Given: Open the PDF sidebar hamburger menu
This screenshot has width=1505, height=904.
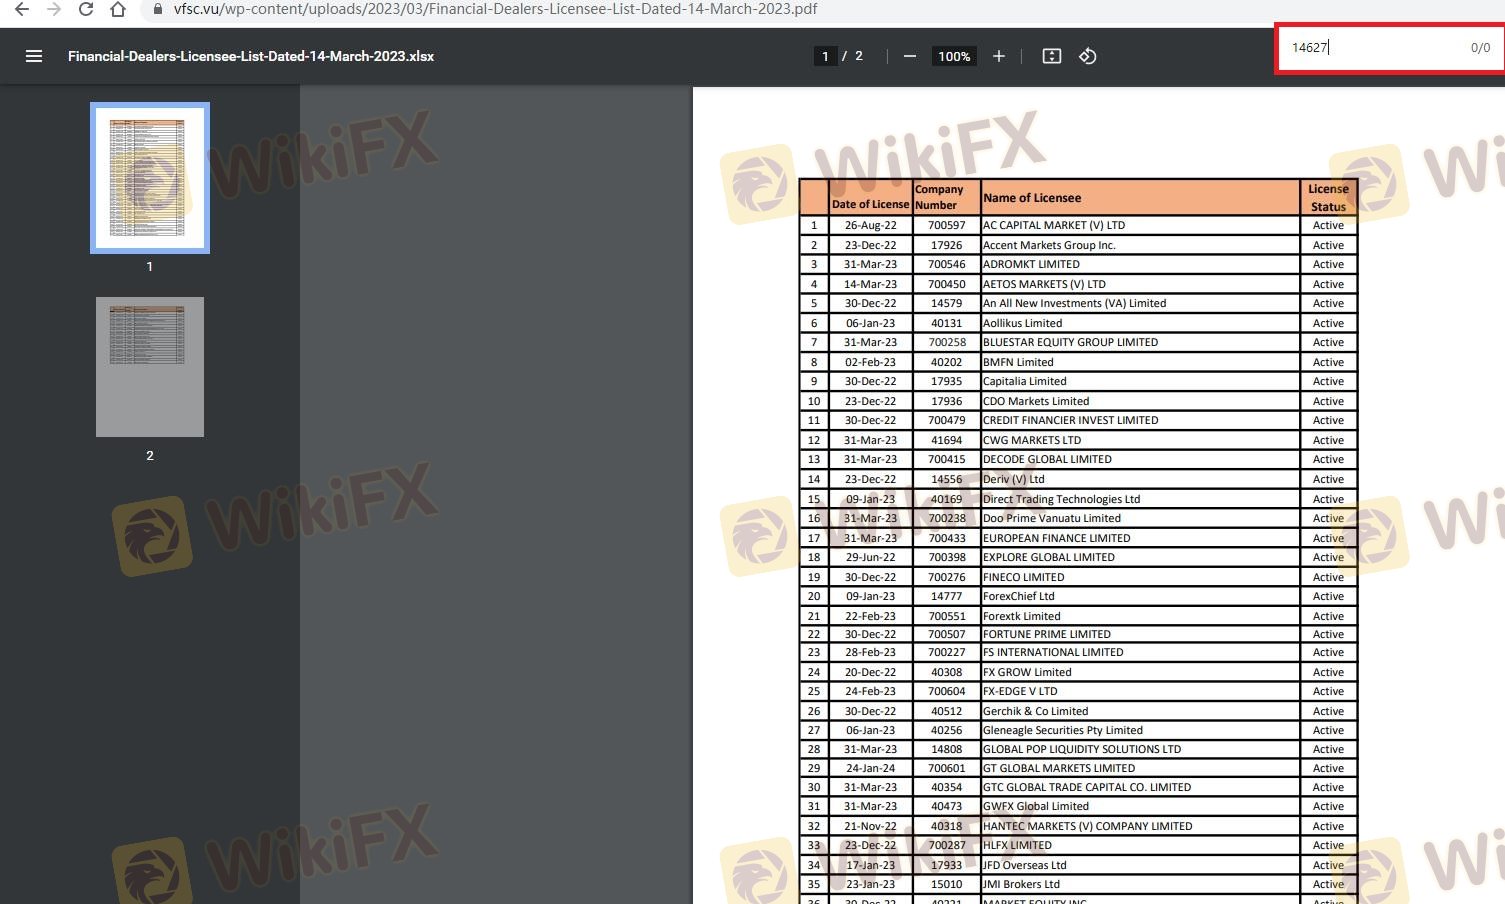Looking at the screenshot, I should [34, 56].
